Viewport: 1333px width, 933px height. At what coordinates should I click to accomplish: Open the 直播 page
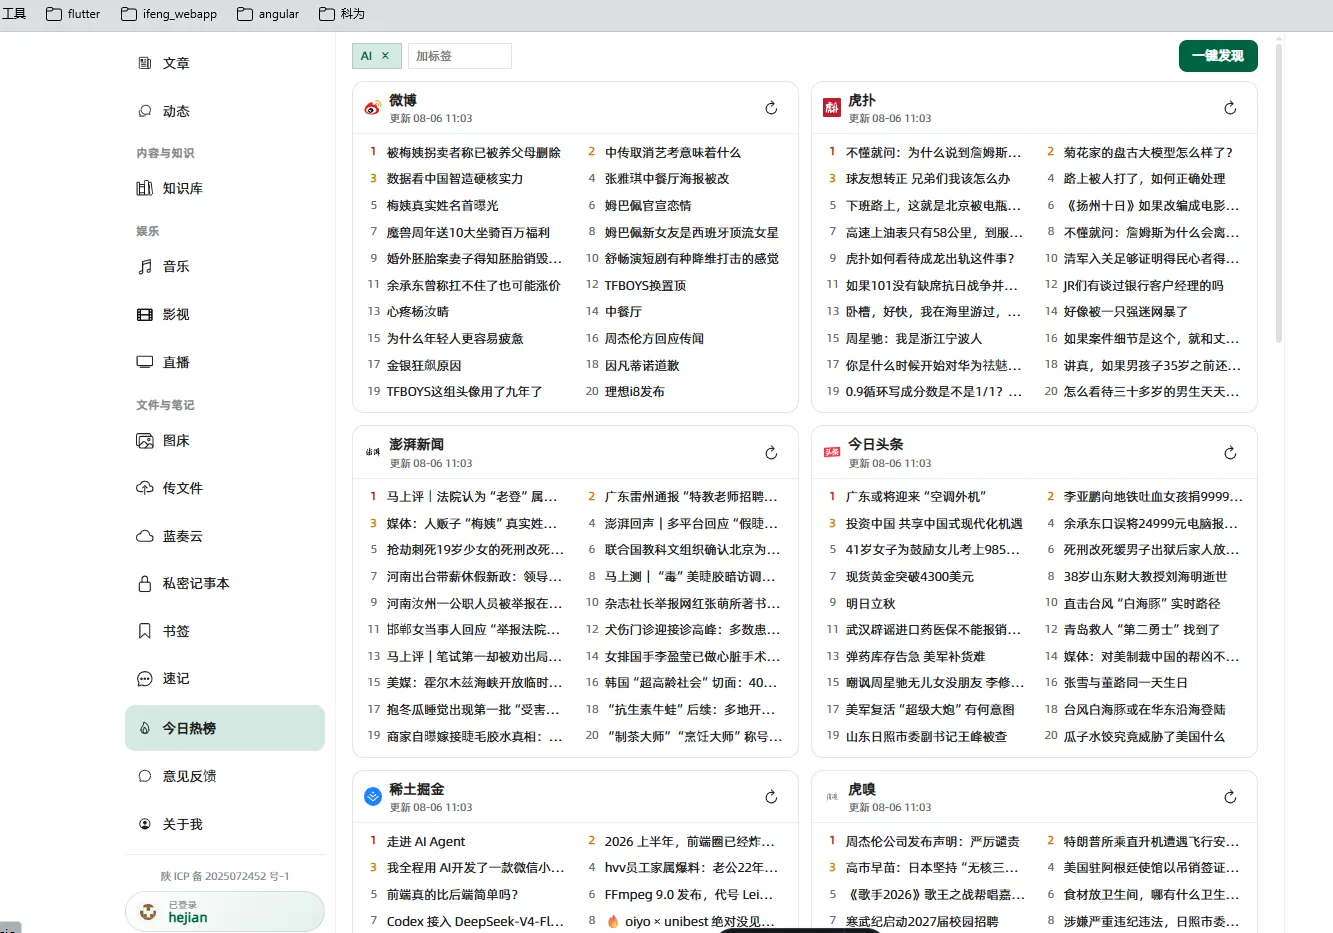click(225, 362)
